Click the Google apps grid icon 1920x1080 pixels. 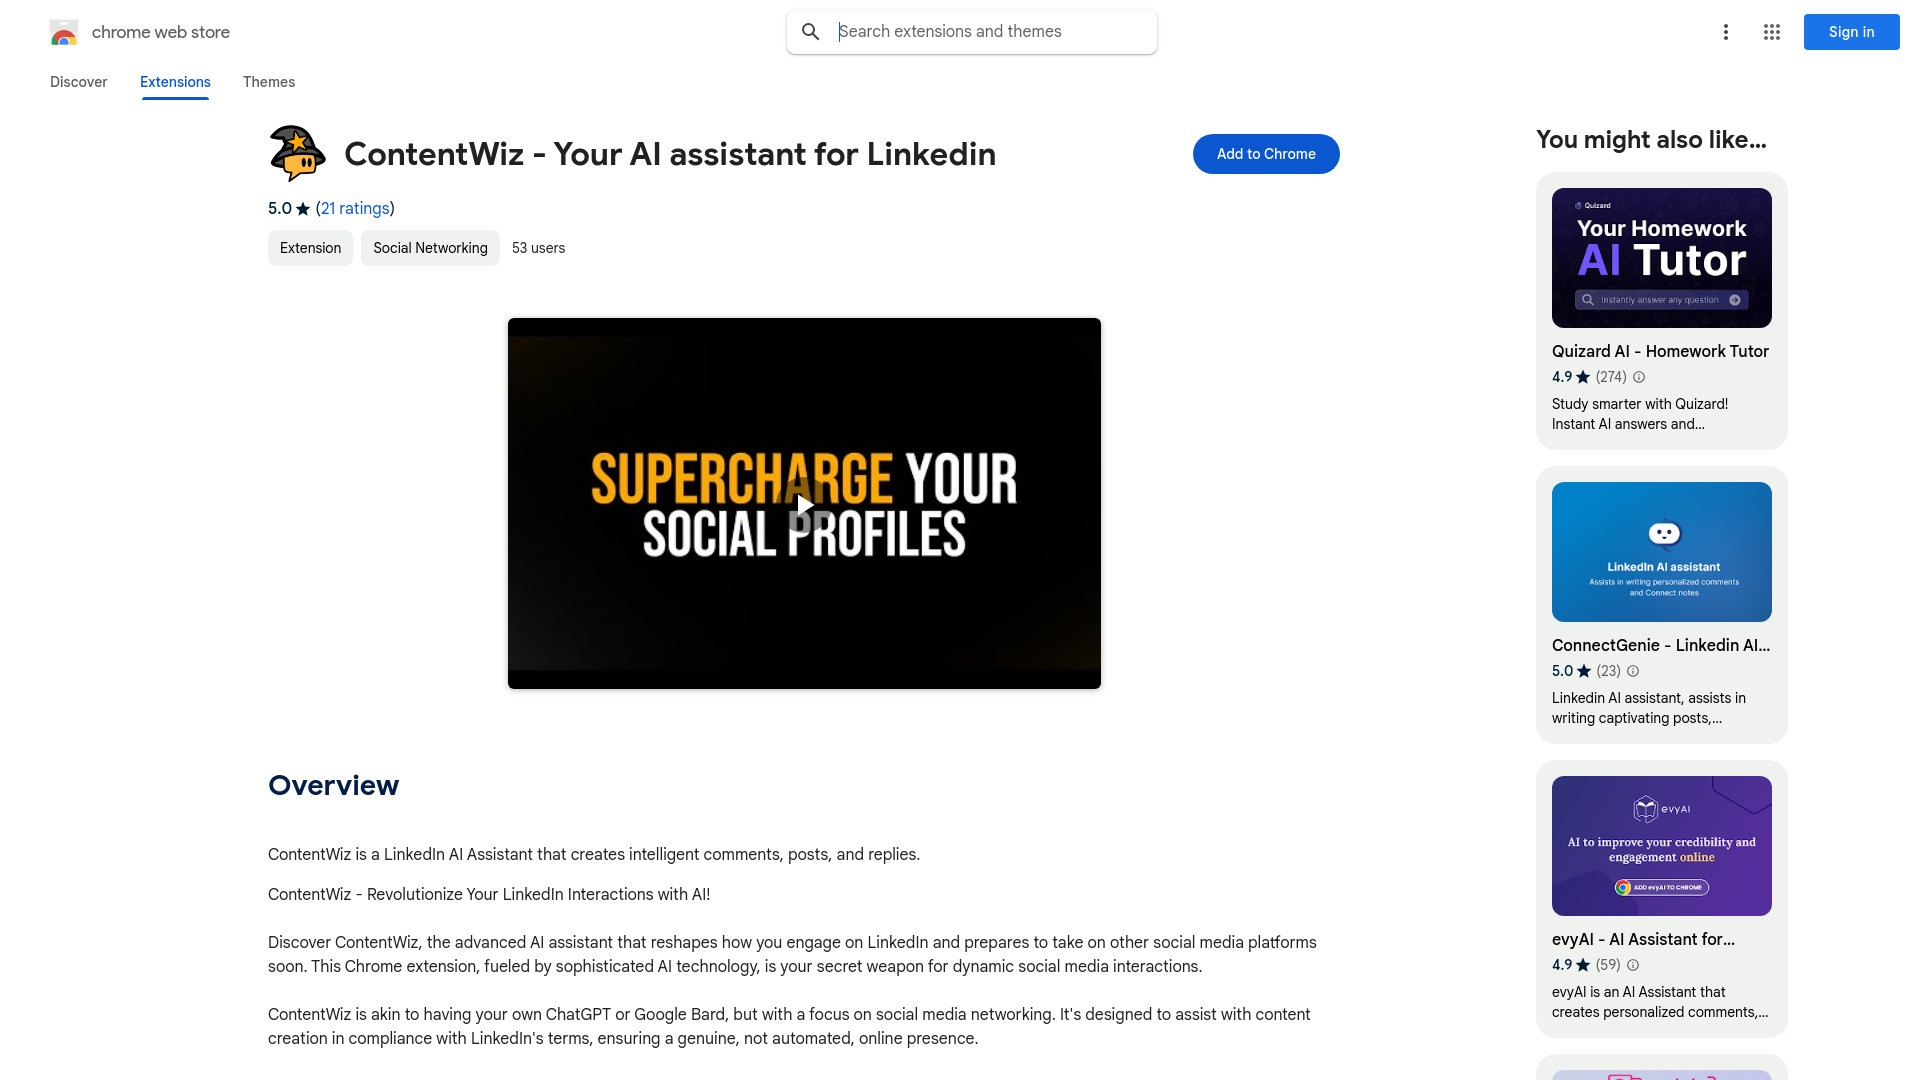1772,32
